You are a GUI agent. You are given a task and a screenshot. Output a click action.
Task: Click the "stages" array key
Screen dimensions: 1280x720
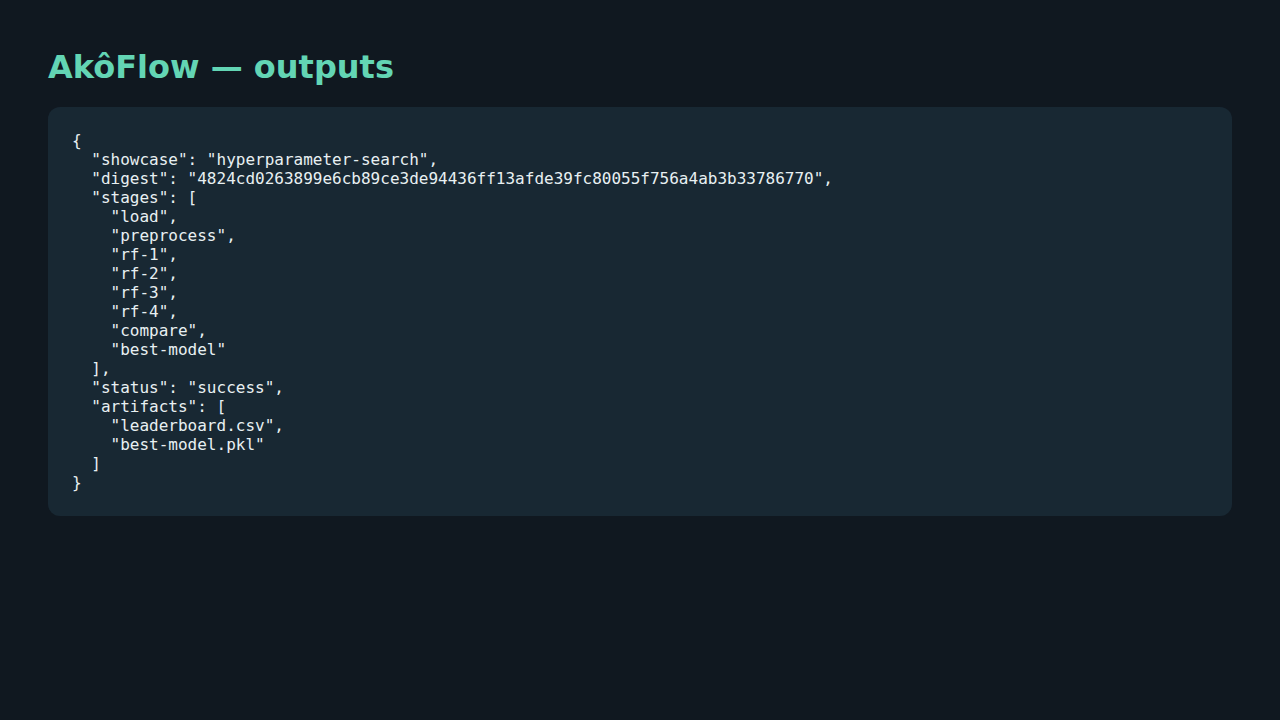point(130,198)
